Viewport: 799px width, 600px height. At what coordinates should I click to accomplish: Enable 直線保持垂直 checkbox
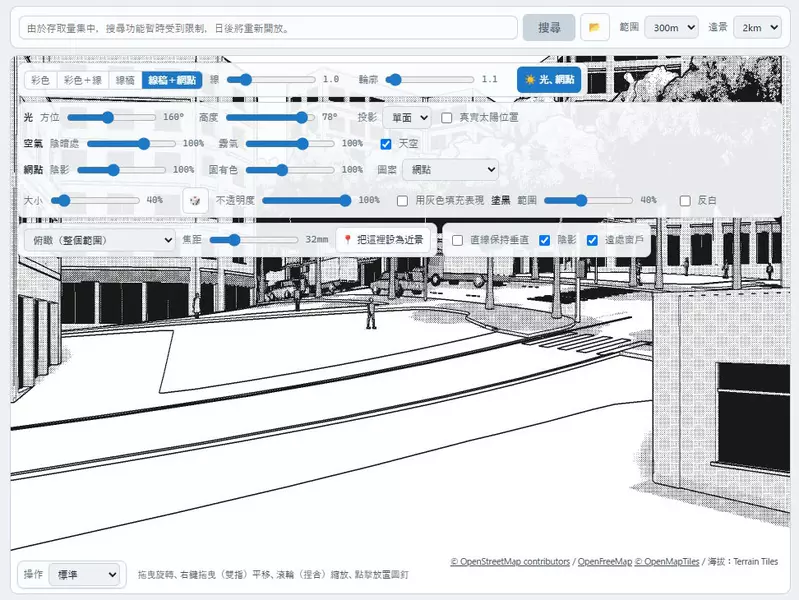[457, 240]
